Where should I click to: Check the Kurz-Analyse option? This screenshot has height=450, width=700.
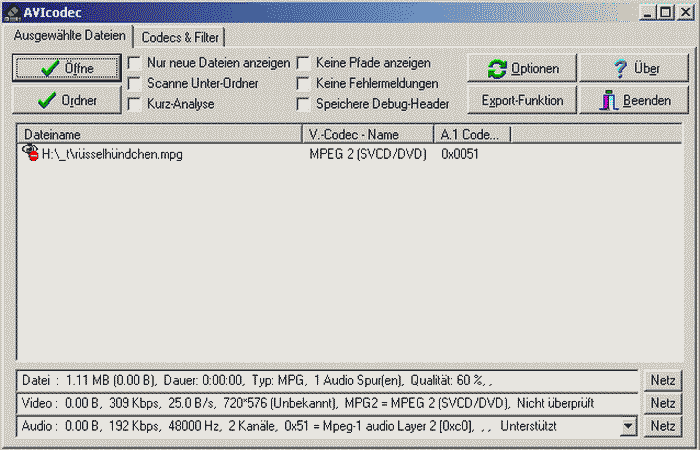click(x=135, y=103)
